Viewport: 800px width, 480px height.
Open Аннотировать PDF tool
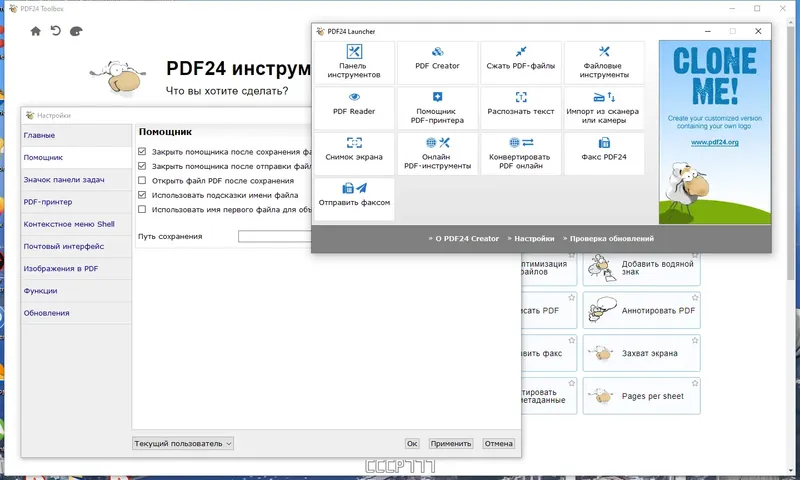641,310
